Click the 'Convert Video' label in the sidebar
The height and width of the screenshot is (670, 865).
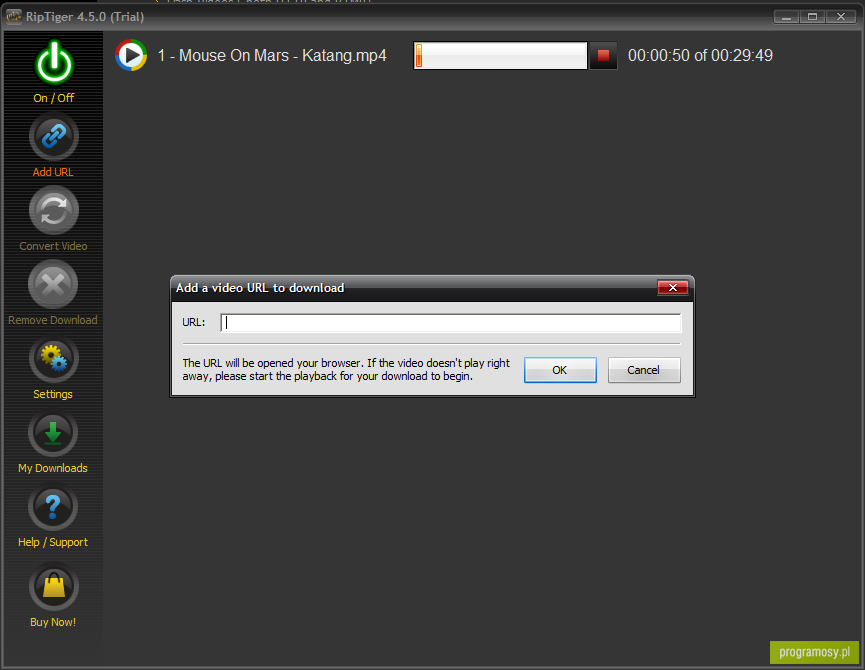54,246
